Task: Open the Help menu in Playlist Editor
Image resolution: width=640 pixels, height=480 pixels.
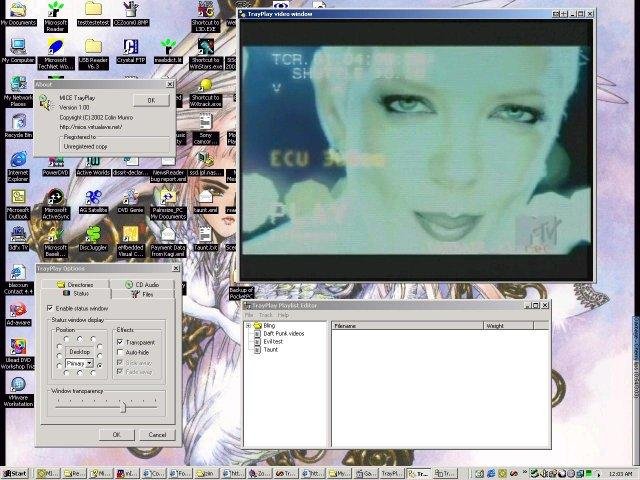Action: pos(283,315)
